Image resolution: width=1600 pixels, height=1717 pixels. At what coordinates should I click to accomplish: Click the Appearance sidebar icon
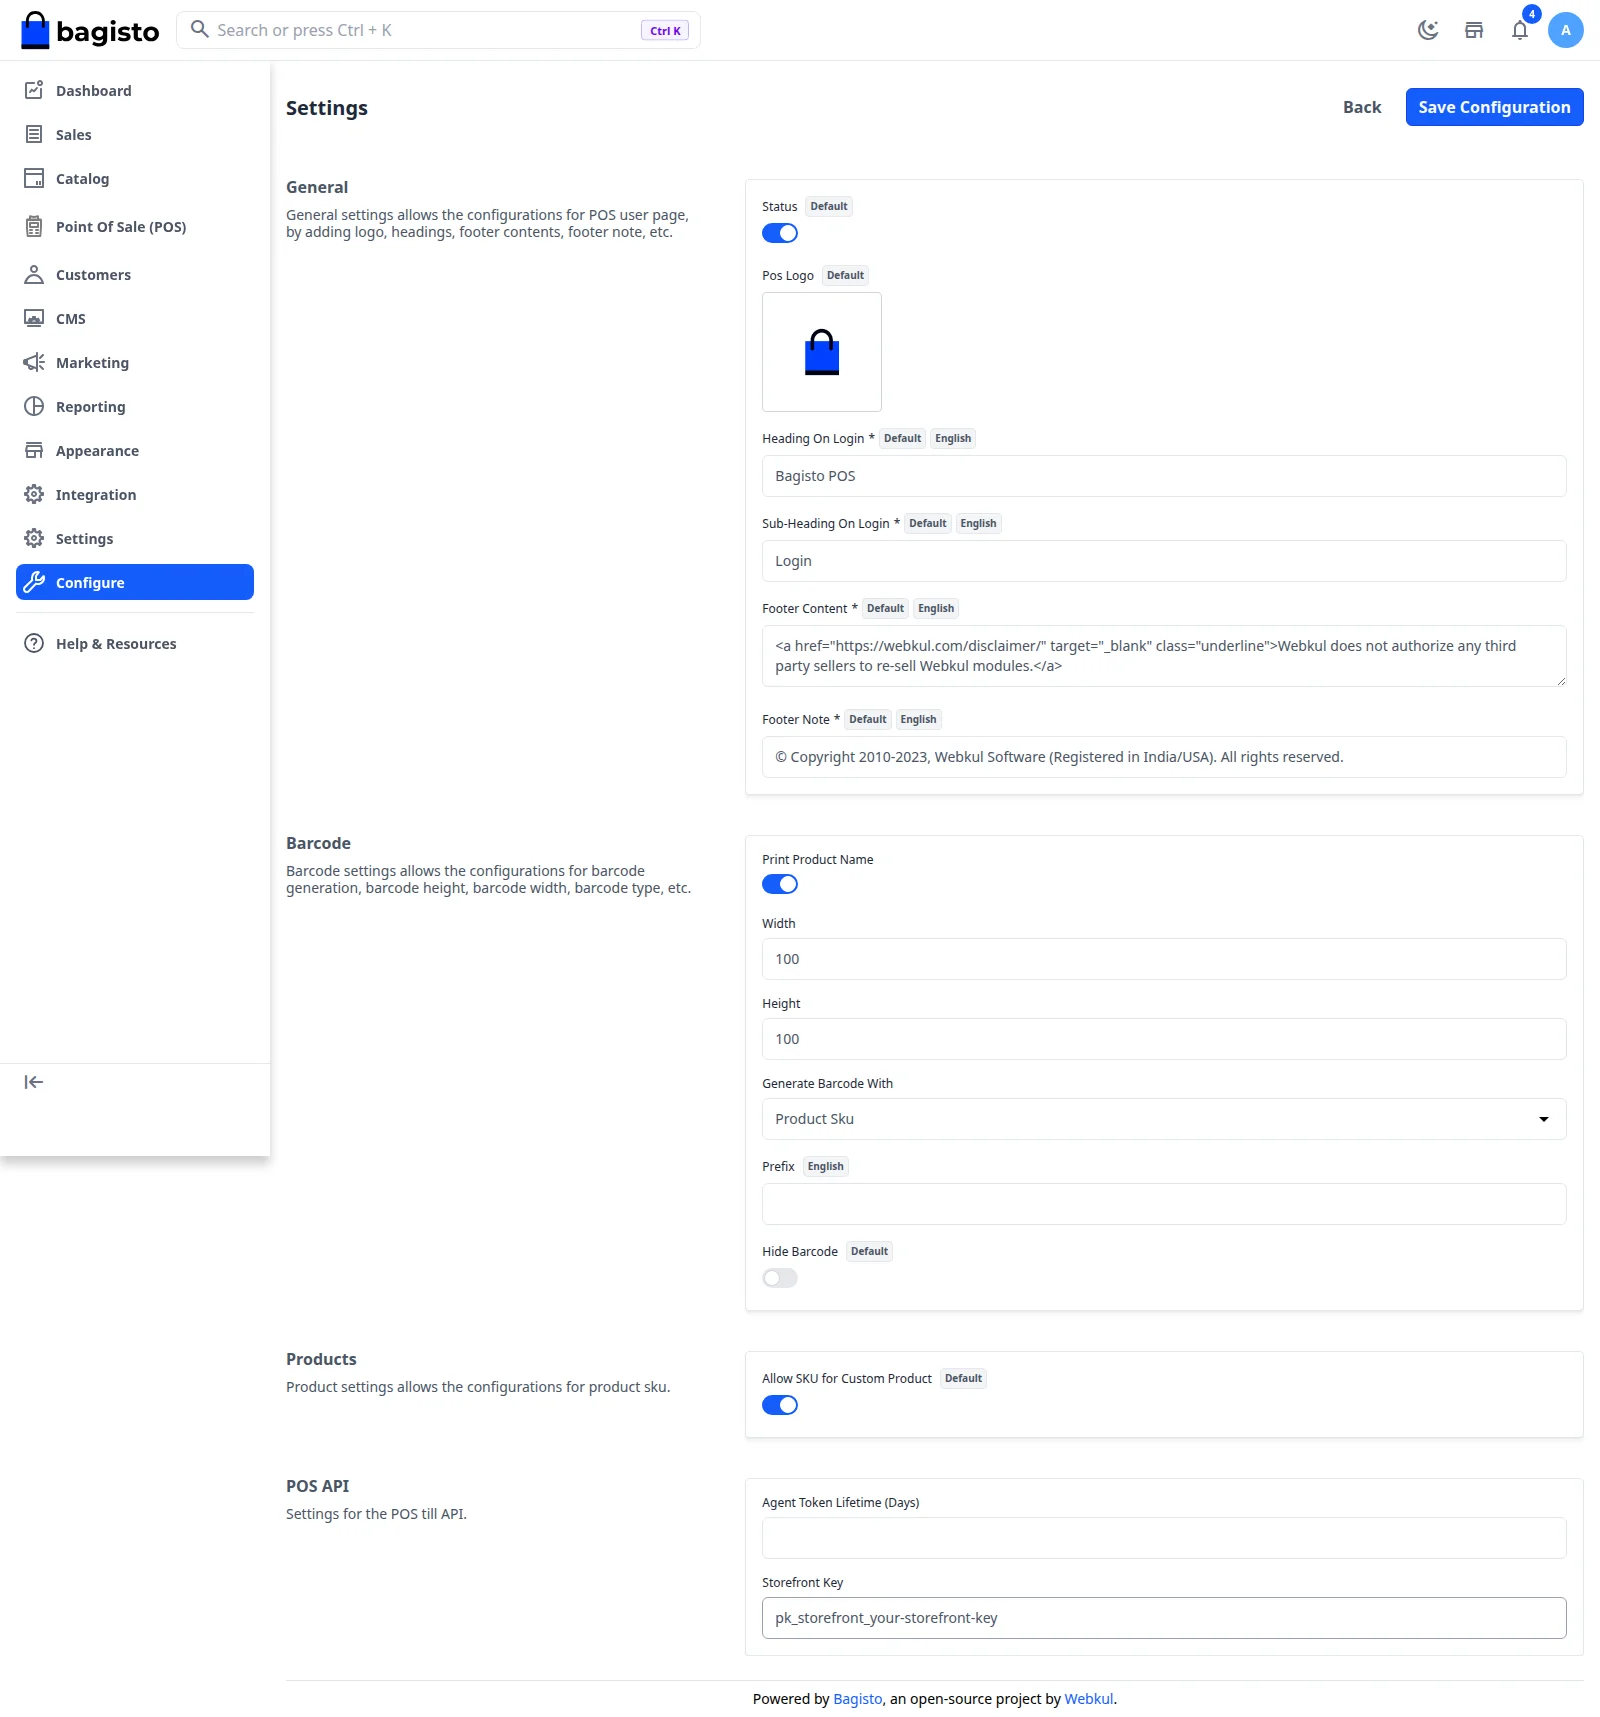(x=34, y=450)
